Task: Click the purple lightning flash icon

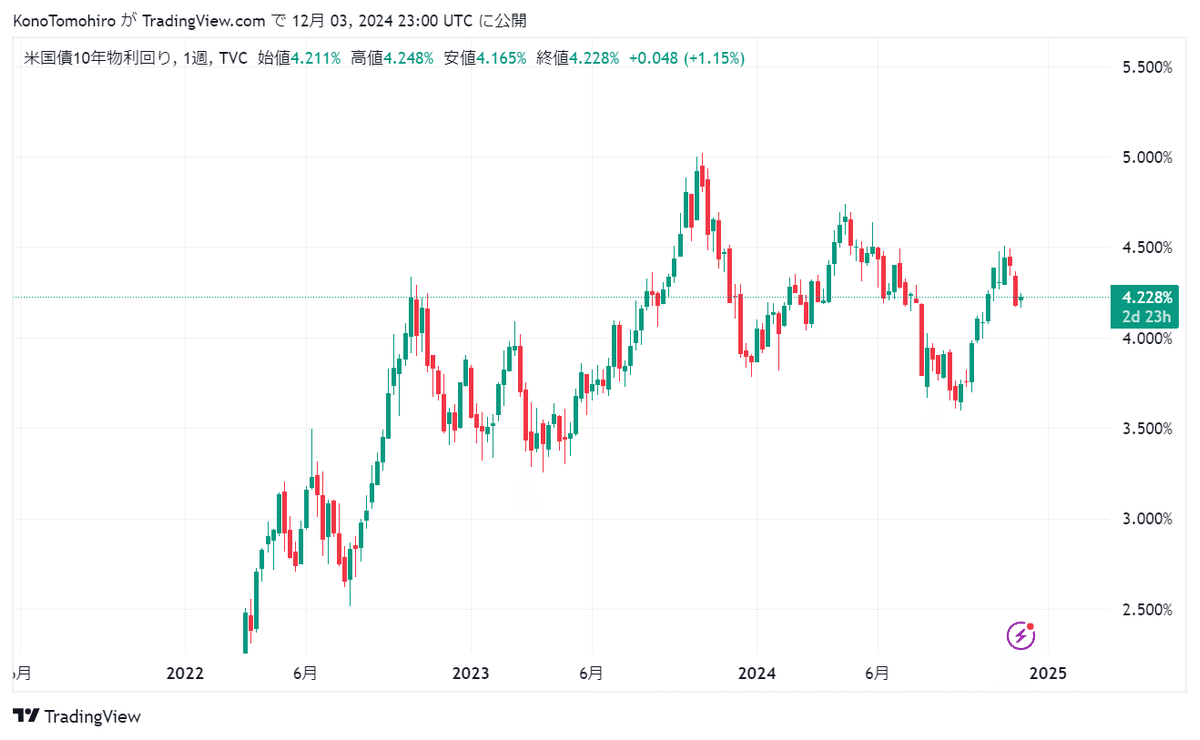Action: coord(1020,634)
